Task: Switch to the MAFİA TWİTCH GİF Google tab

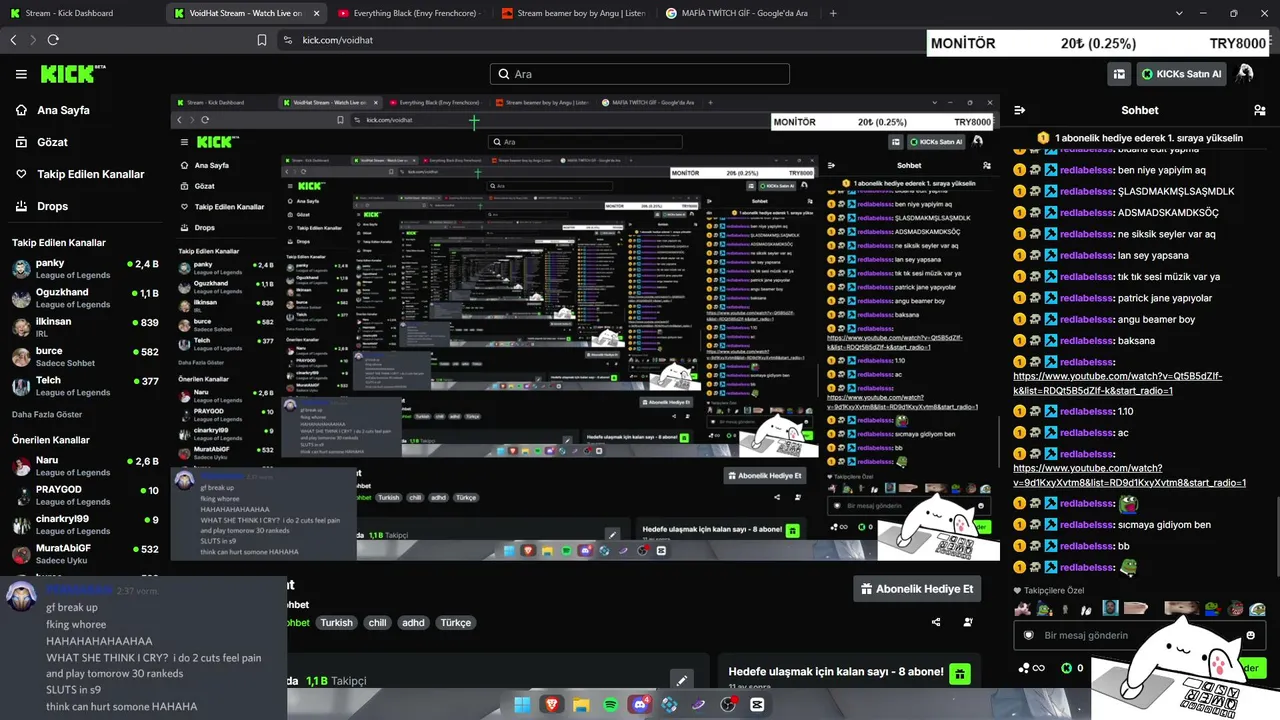Action: tap(736, 13)
